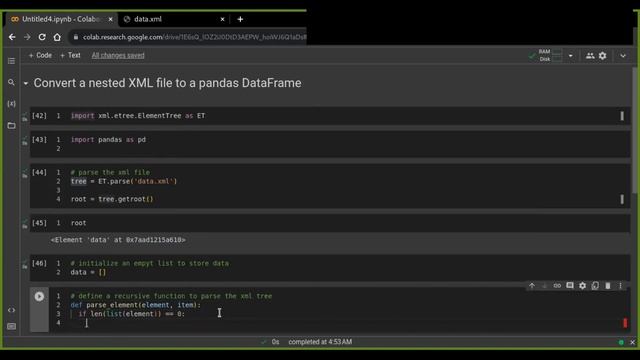Open cell editor settings gear
640x360 pixels.
582,286
